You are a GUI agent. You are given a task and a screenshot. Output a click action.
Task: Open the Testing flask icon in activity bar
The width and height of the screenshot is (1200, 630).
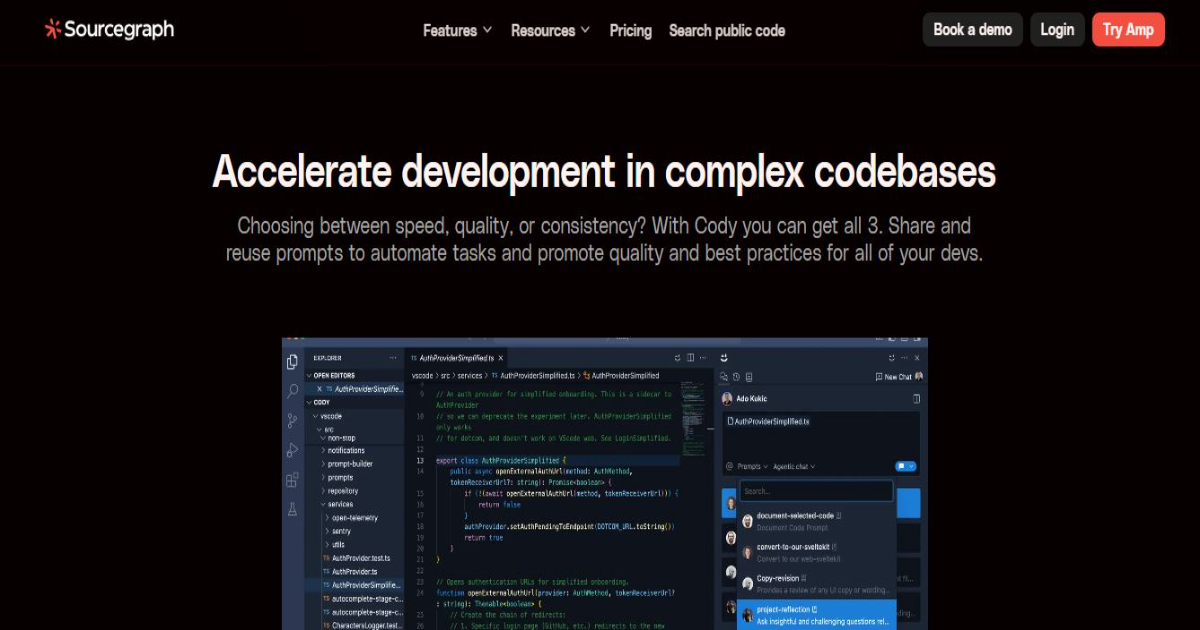coord(292,509)
